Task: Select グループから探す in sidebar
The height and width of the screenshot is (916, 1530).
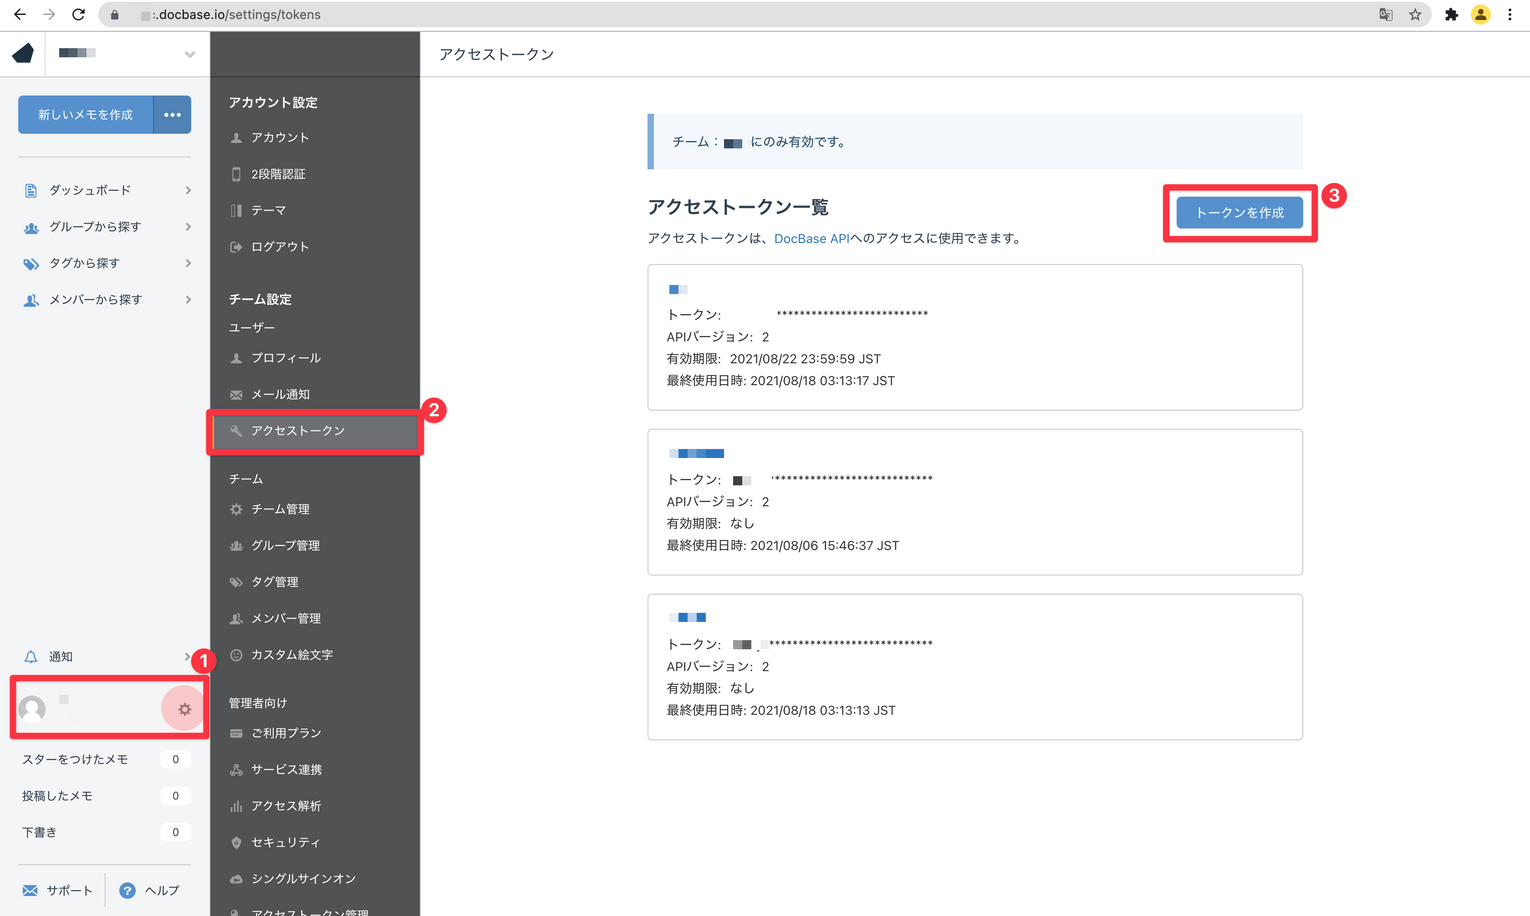Action: [95, 227]
